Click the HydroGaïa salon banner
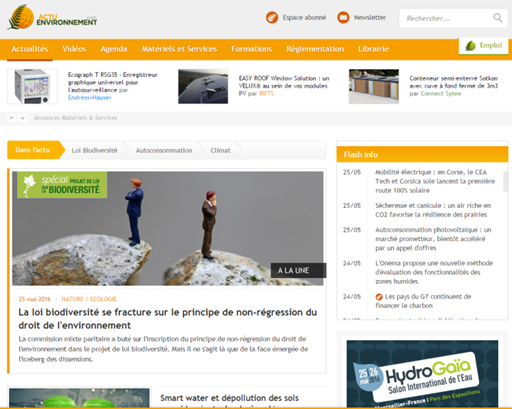Screen dimensions: 512x409 click(422, 374)
